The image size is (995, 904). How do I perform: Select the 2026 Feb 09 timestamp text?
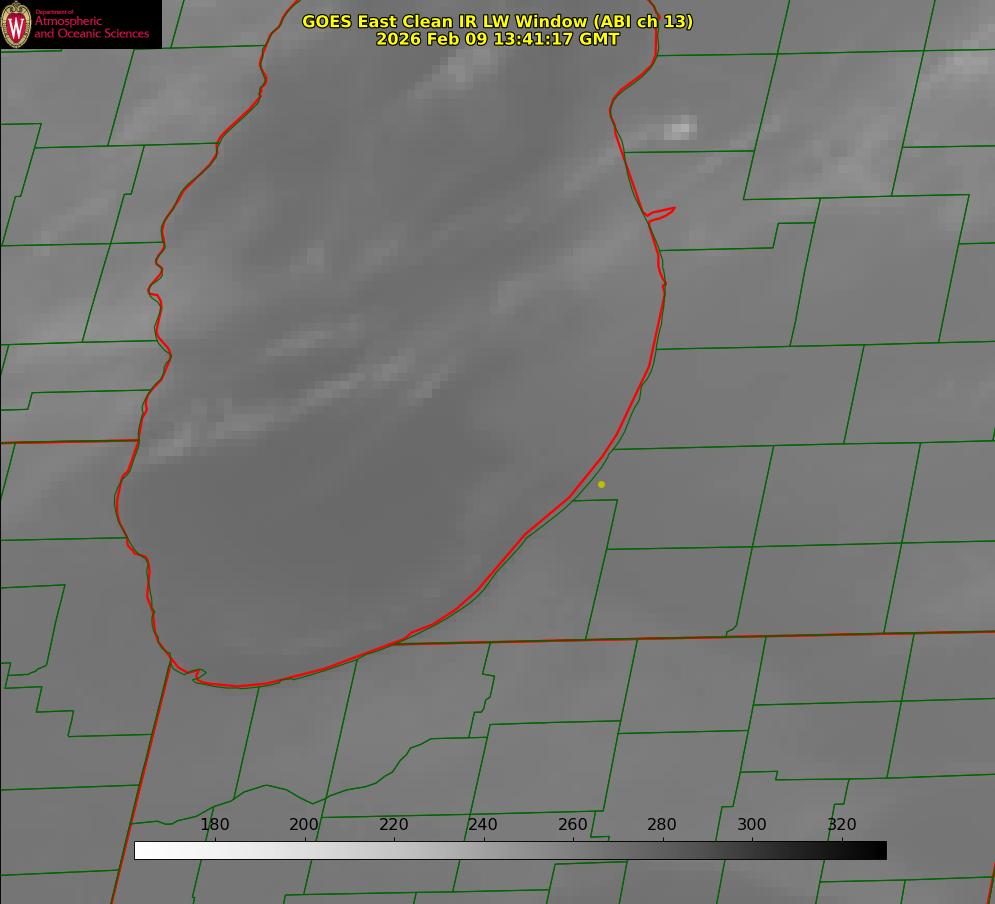tap(497, 39)
